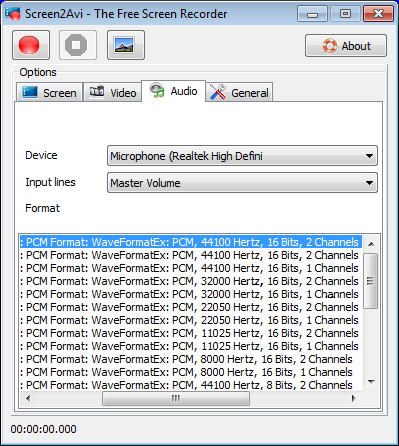Open the Input lines Master Volume dropdown
The height and width of the screenshot is (446, 399).
(242, 183)
